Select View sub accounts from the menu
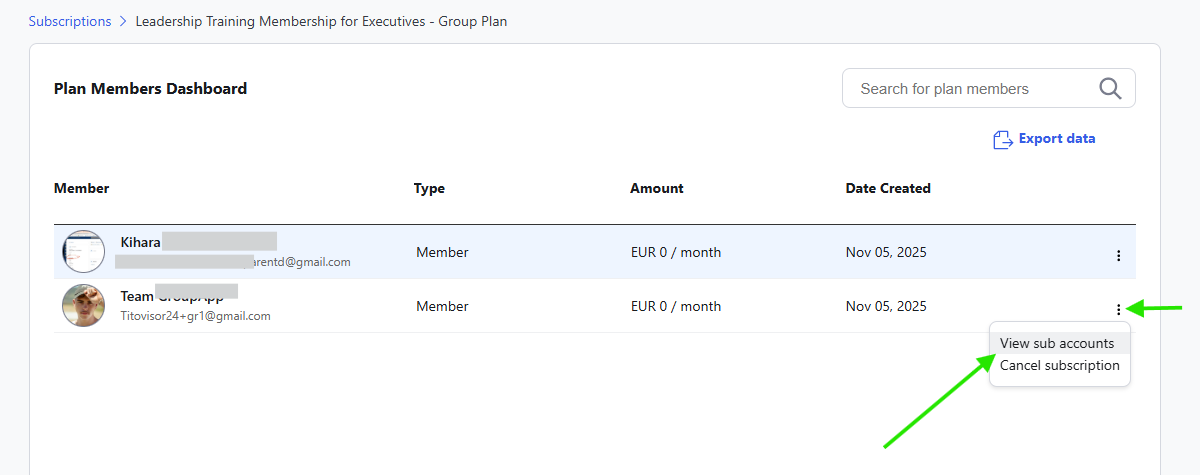Image resolution: width=1200 pixels, height=475 pixels. 1057,343
